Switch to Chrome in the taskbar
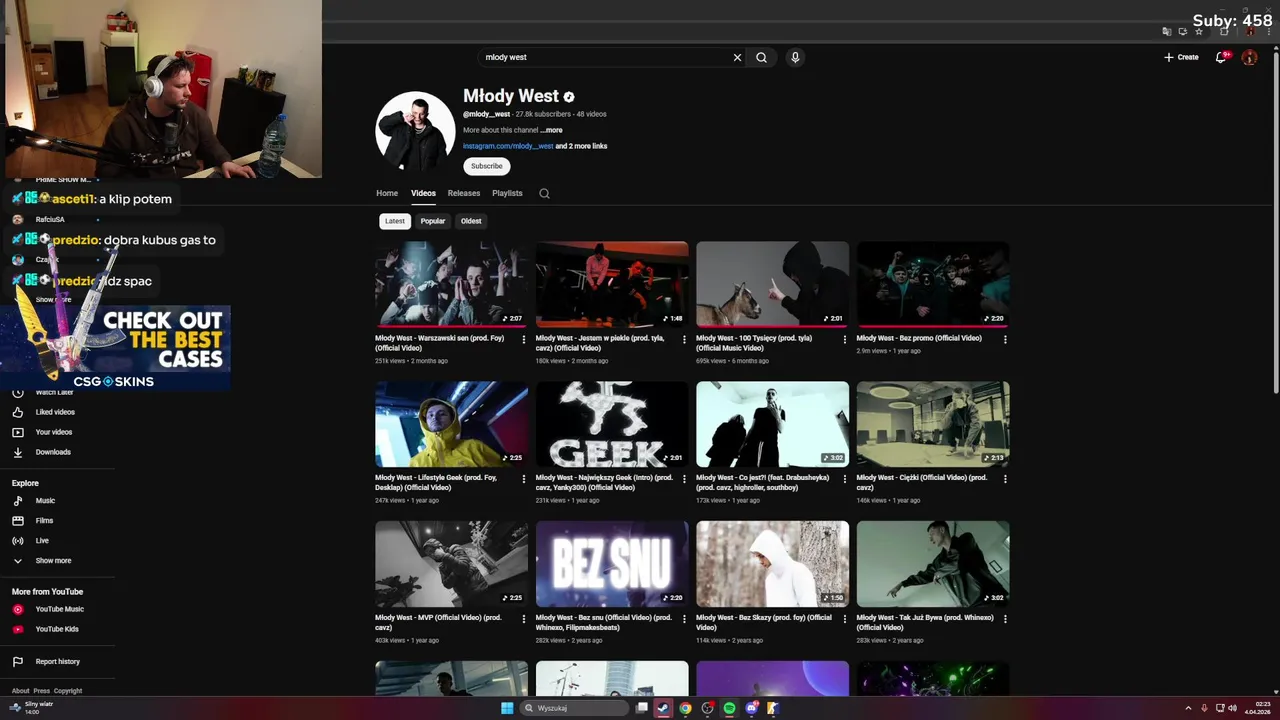 tap(685, 708)
